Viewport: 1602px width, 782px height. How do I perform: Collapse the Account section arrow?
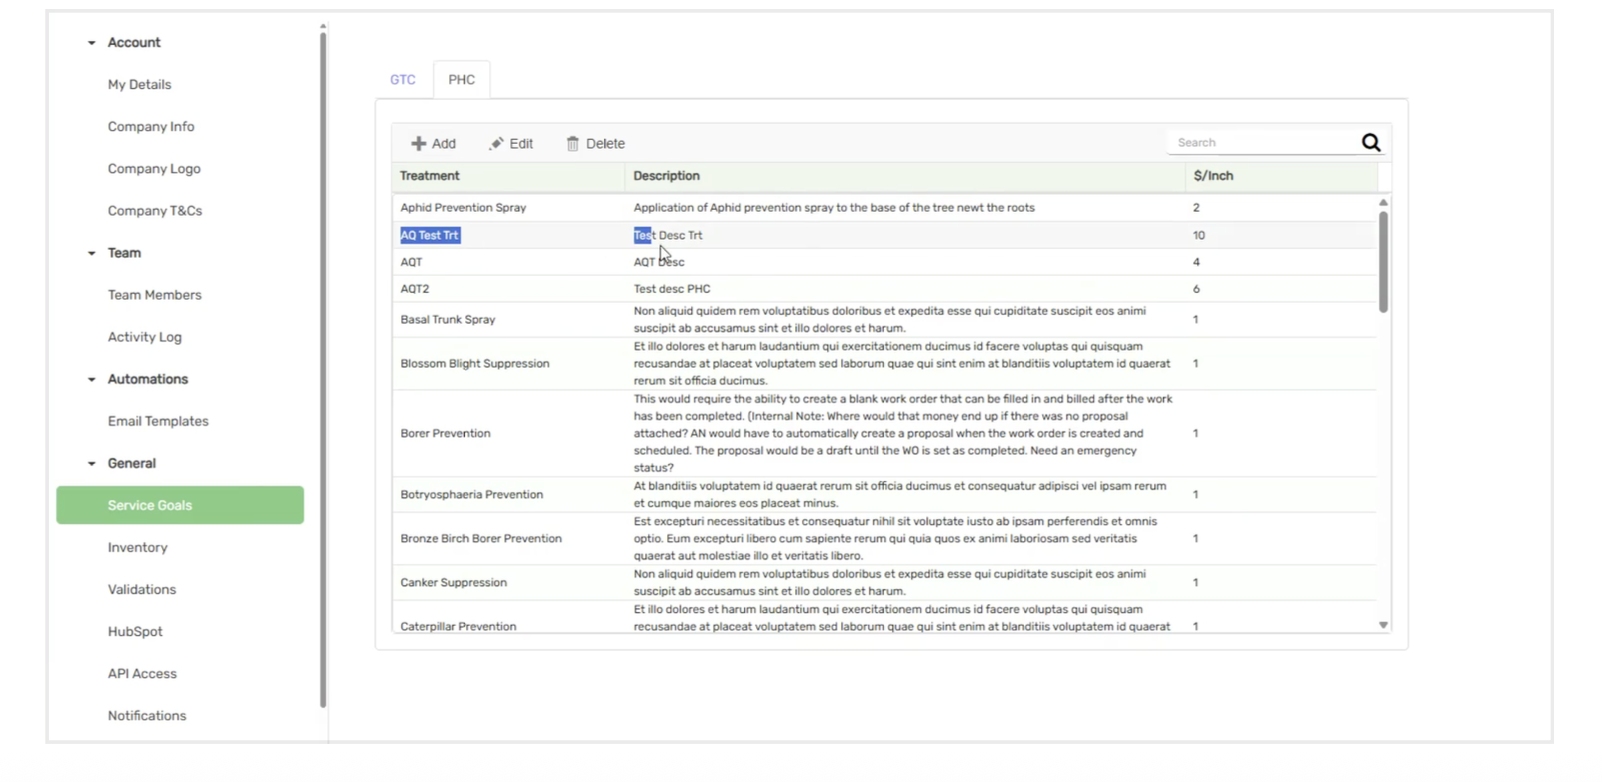pyautogui.click(x=92, y=43)
